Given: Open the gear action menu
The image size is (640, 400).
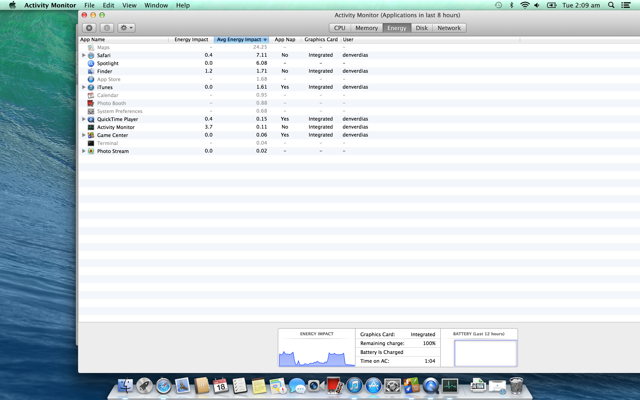Looking at the screenshot, I should click(126, 28).
